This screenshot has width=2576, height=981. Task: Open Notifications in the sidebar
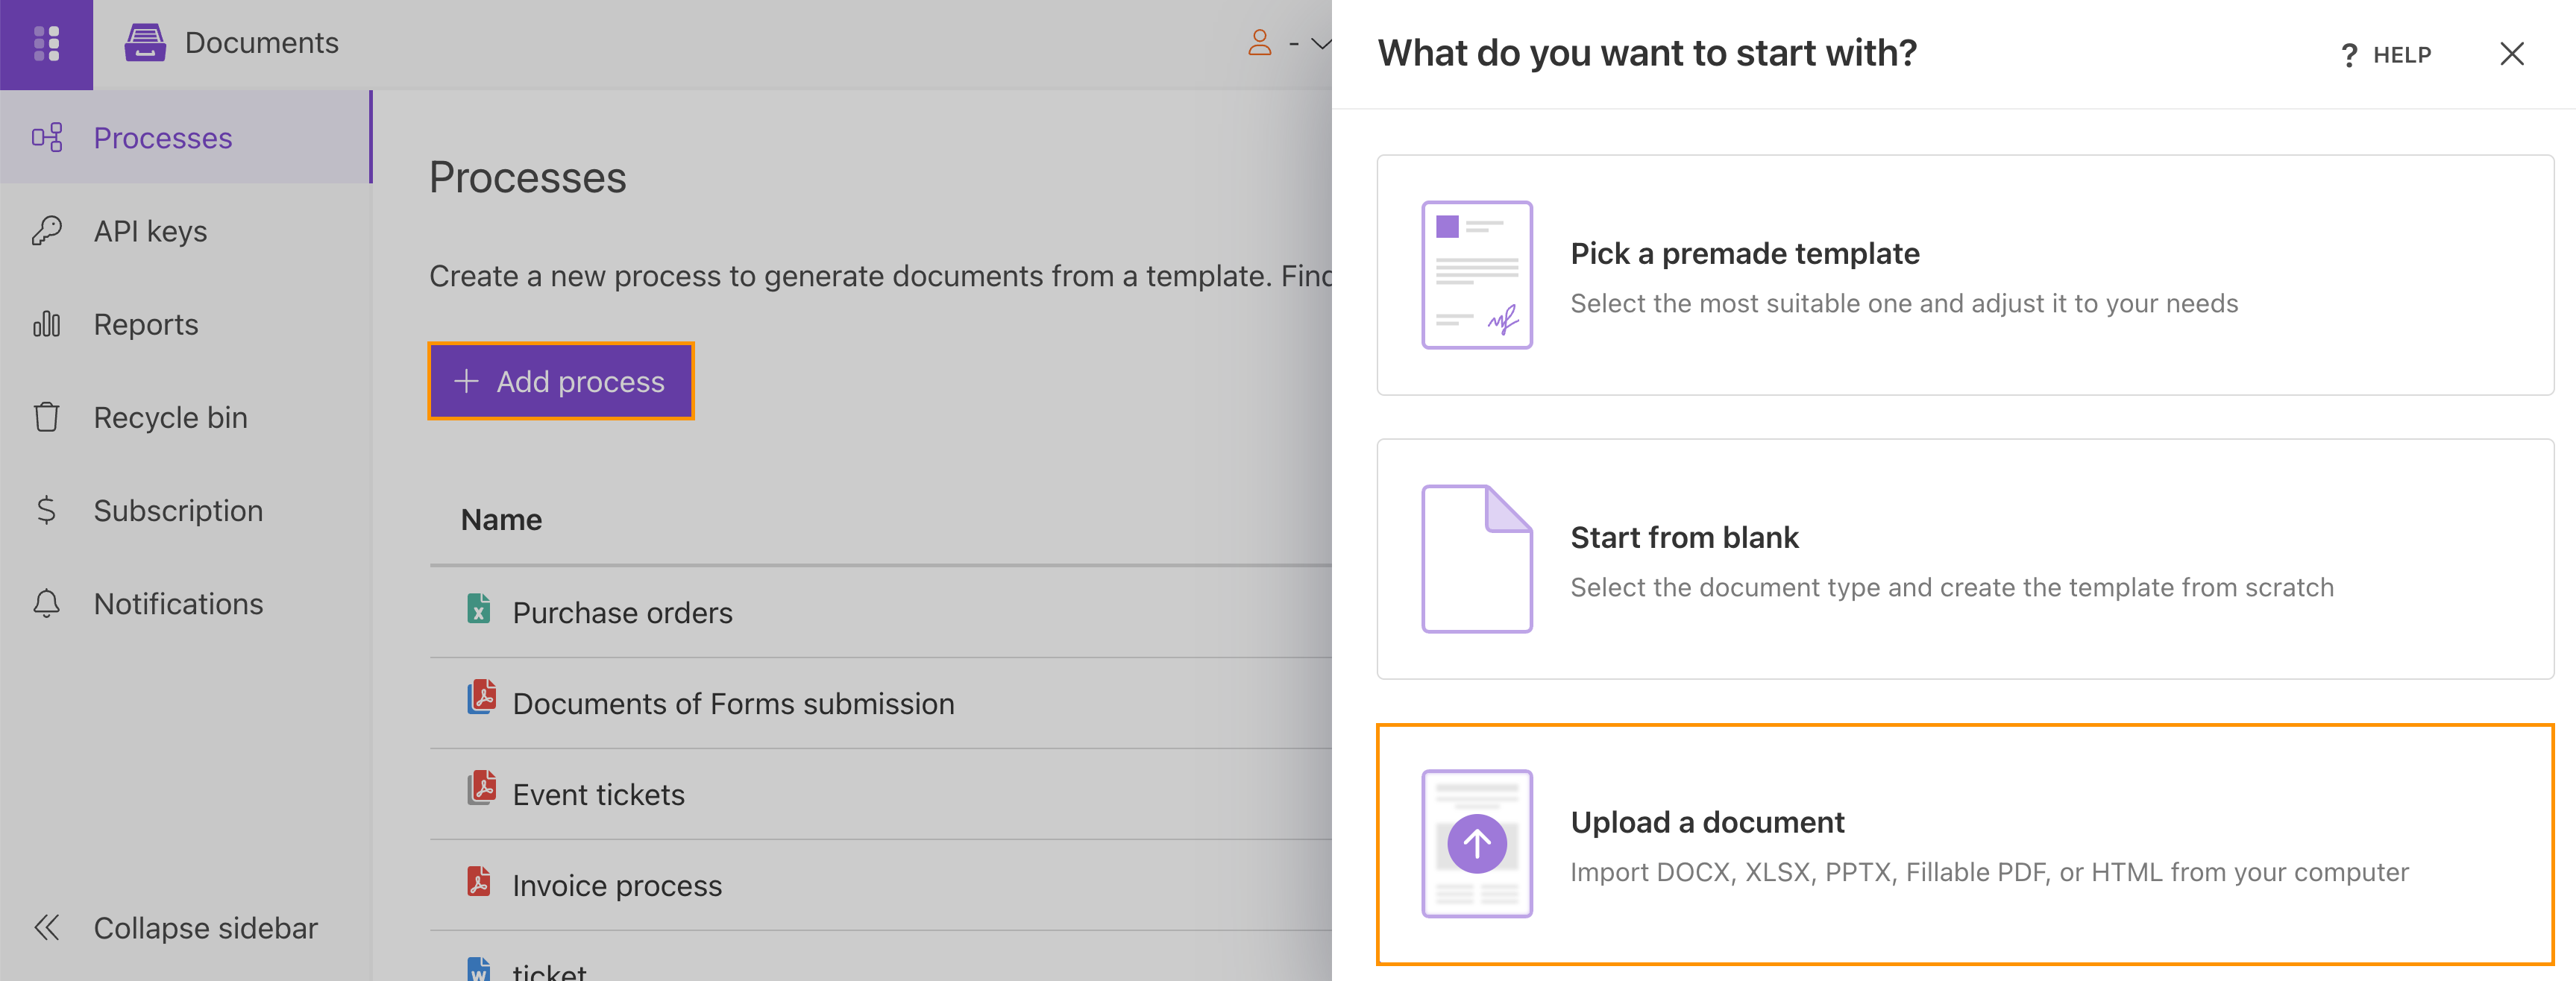pos(186,603)
